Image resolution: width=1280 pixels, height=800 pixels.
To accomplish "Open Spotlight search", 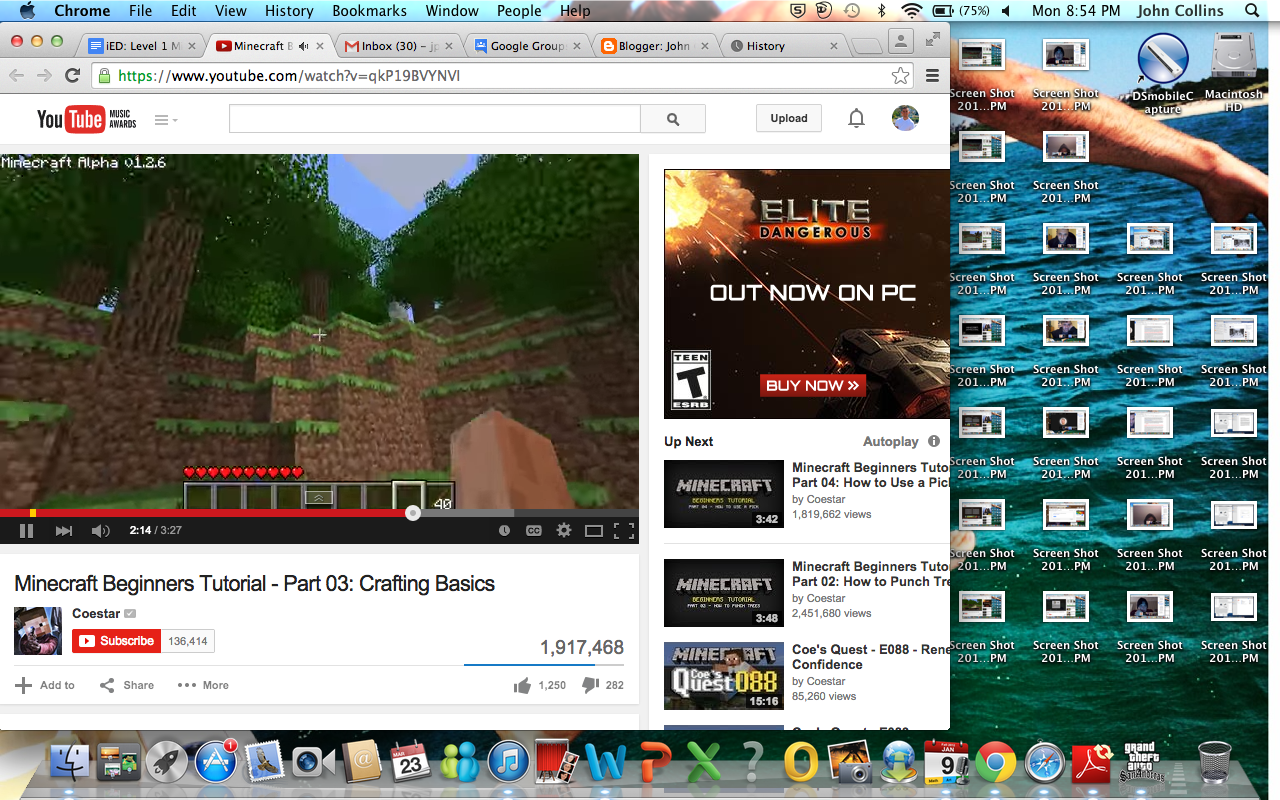I will [1252, 11].
